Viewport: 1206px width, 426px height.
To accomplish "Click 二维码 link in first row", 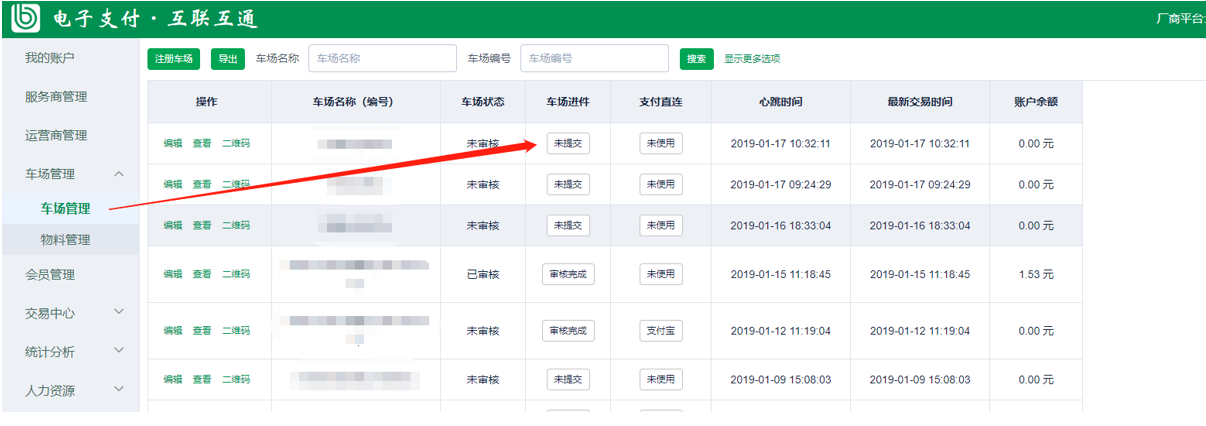I will (x=236, y=144).
